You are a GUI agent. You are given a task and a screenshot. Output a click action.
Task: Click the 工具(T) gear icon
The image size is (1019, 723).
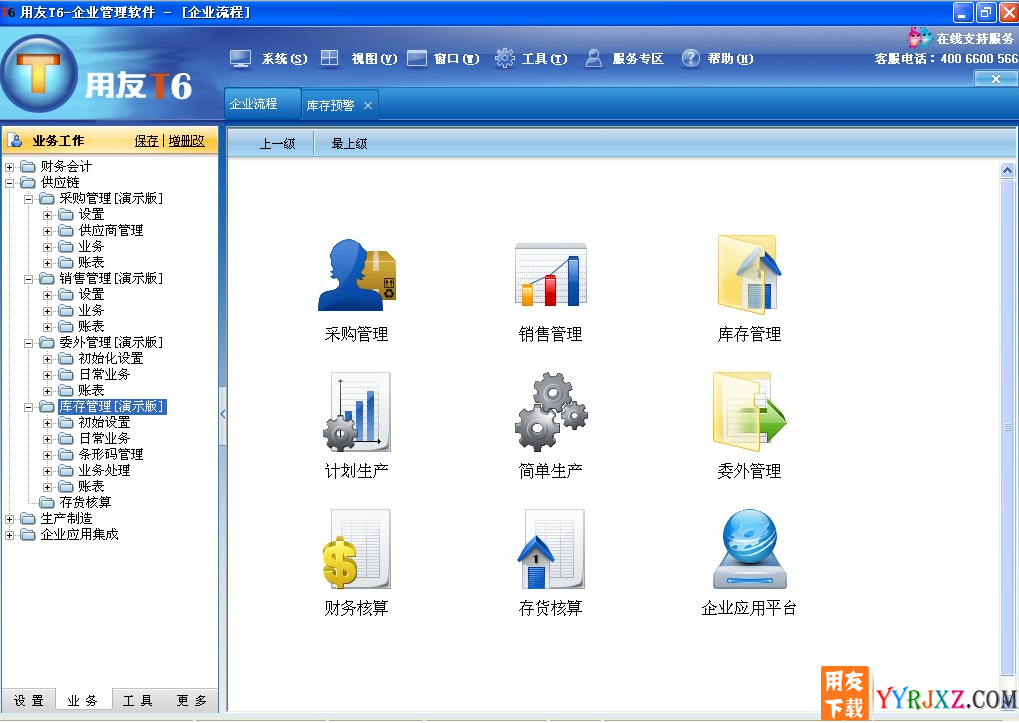(x=504, y=58)
